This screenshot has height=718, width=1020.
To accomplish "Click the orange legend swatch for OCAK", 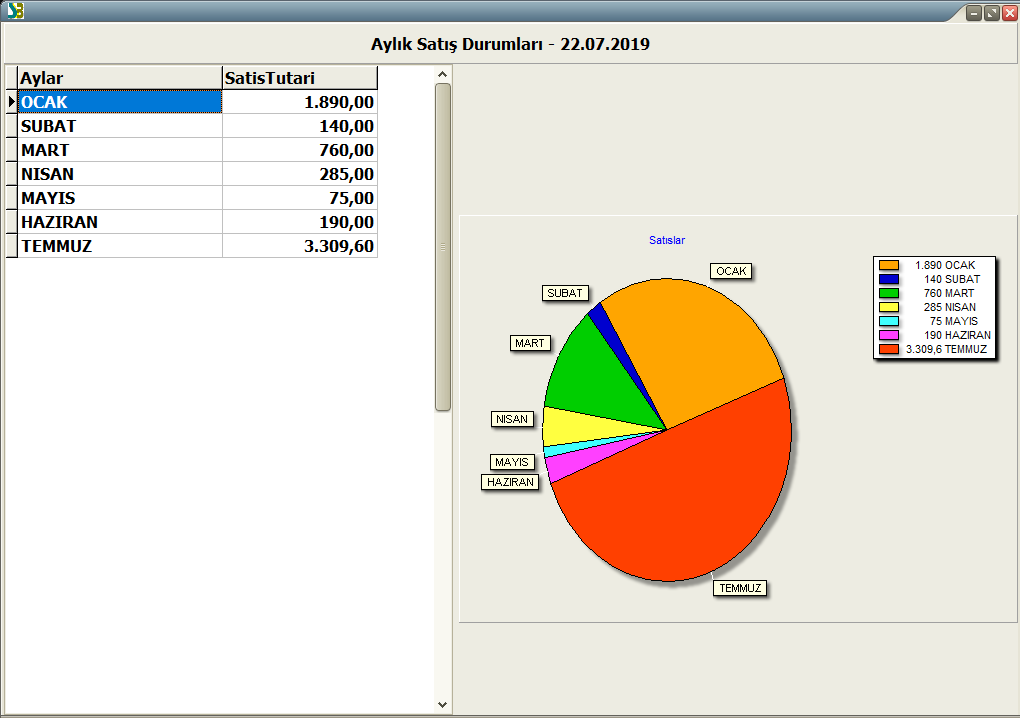I will (889, 265).
